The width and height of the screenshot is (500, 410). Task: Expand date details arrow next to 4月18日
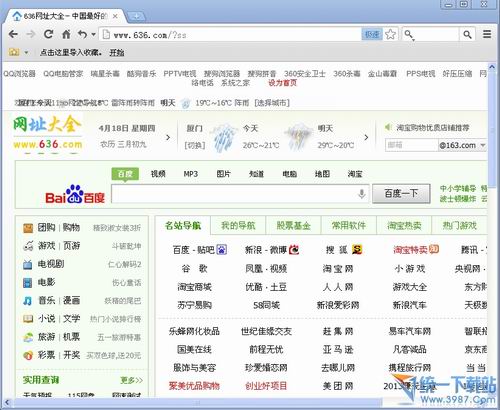tap(168, 137)
